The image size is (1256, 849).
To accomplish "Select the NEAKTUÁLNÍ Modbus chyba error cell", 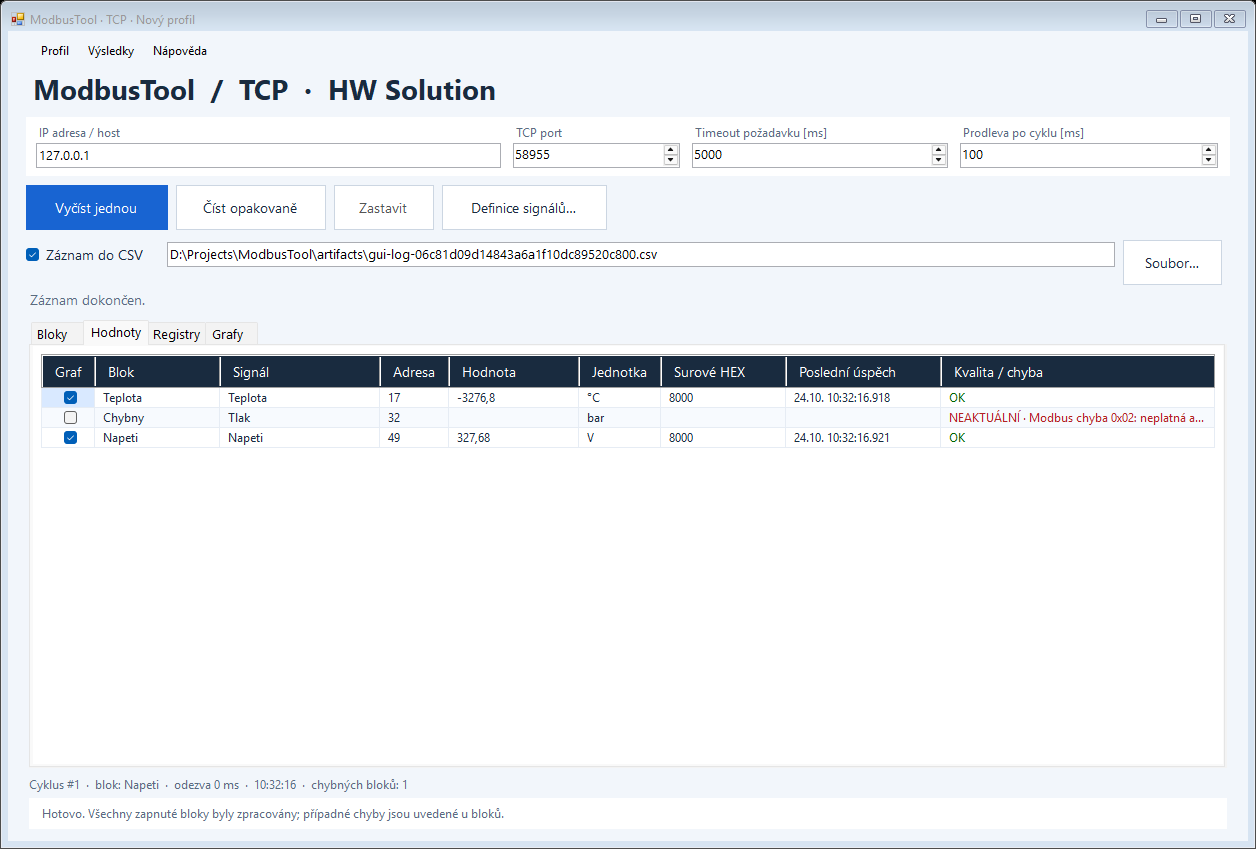I will click(1077, 418).
